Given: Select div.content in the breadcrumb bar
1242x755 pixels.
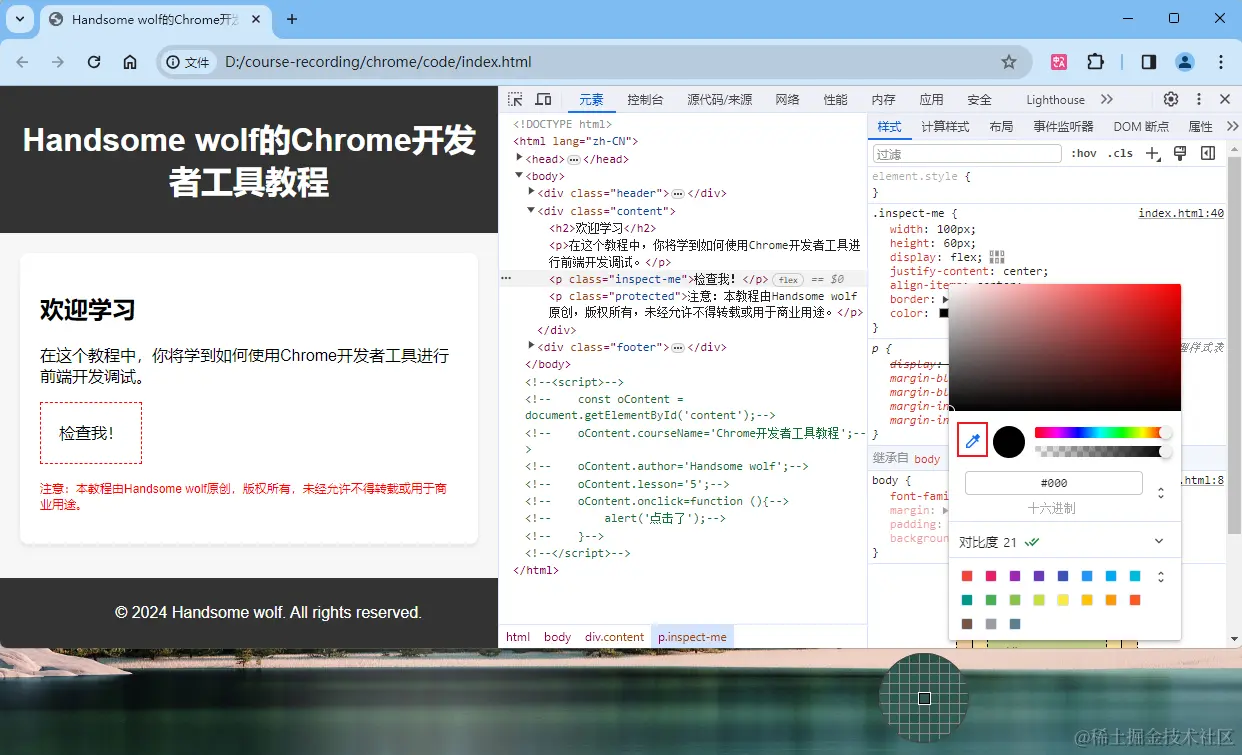Looking at the screenshot, I should click(x=614, y=637).
